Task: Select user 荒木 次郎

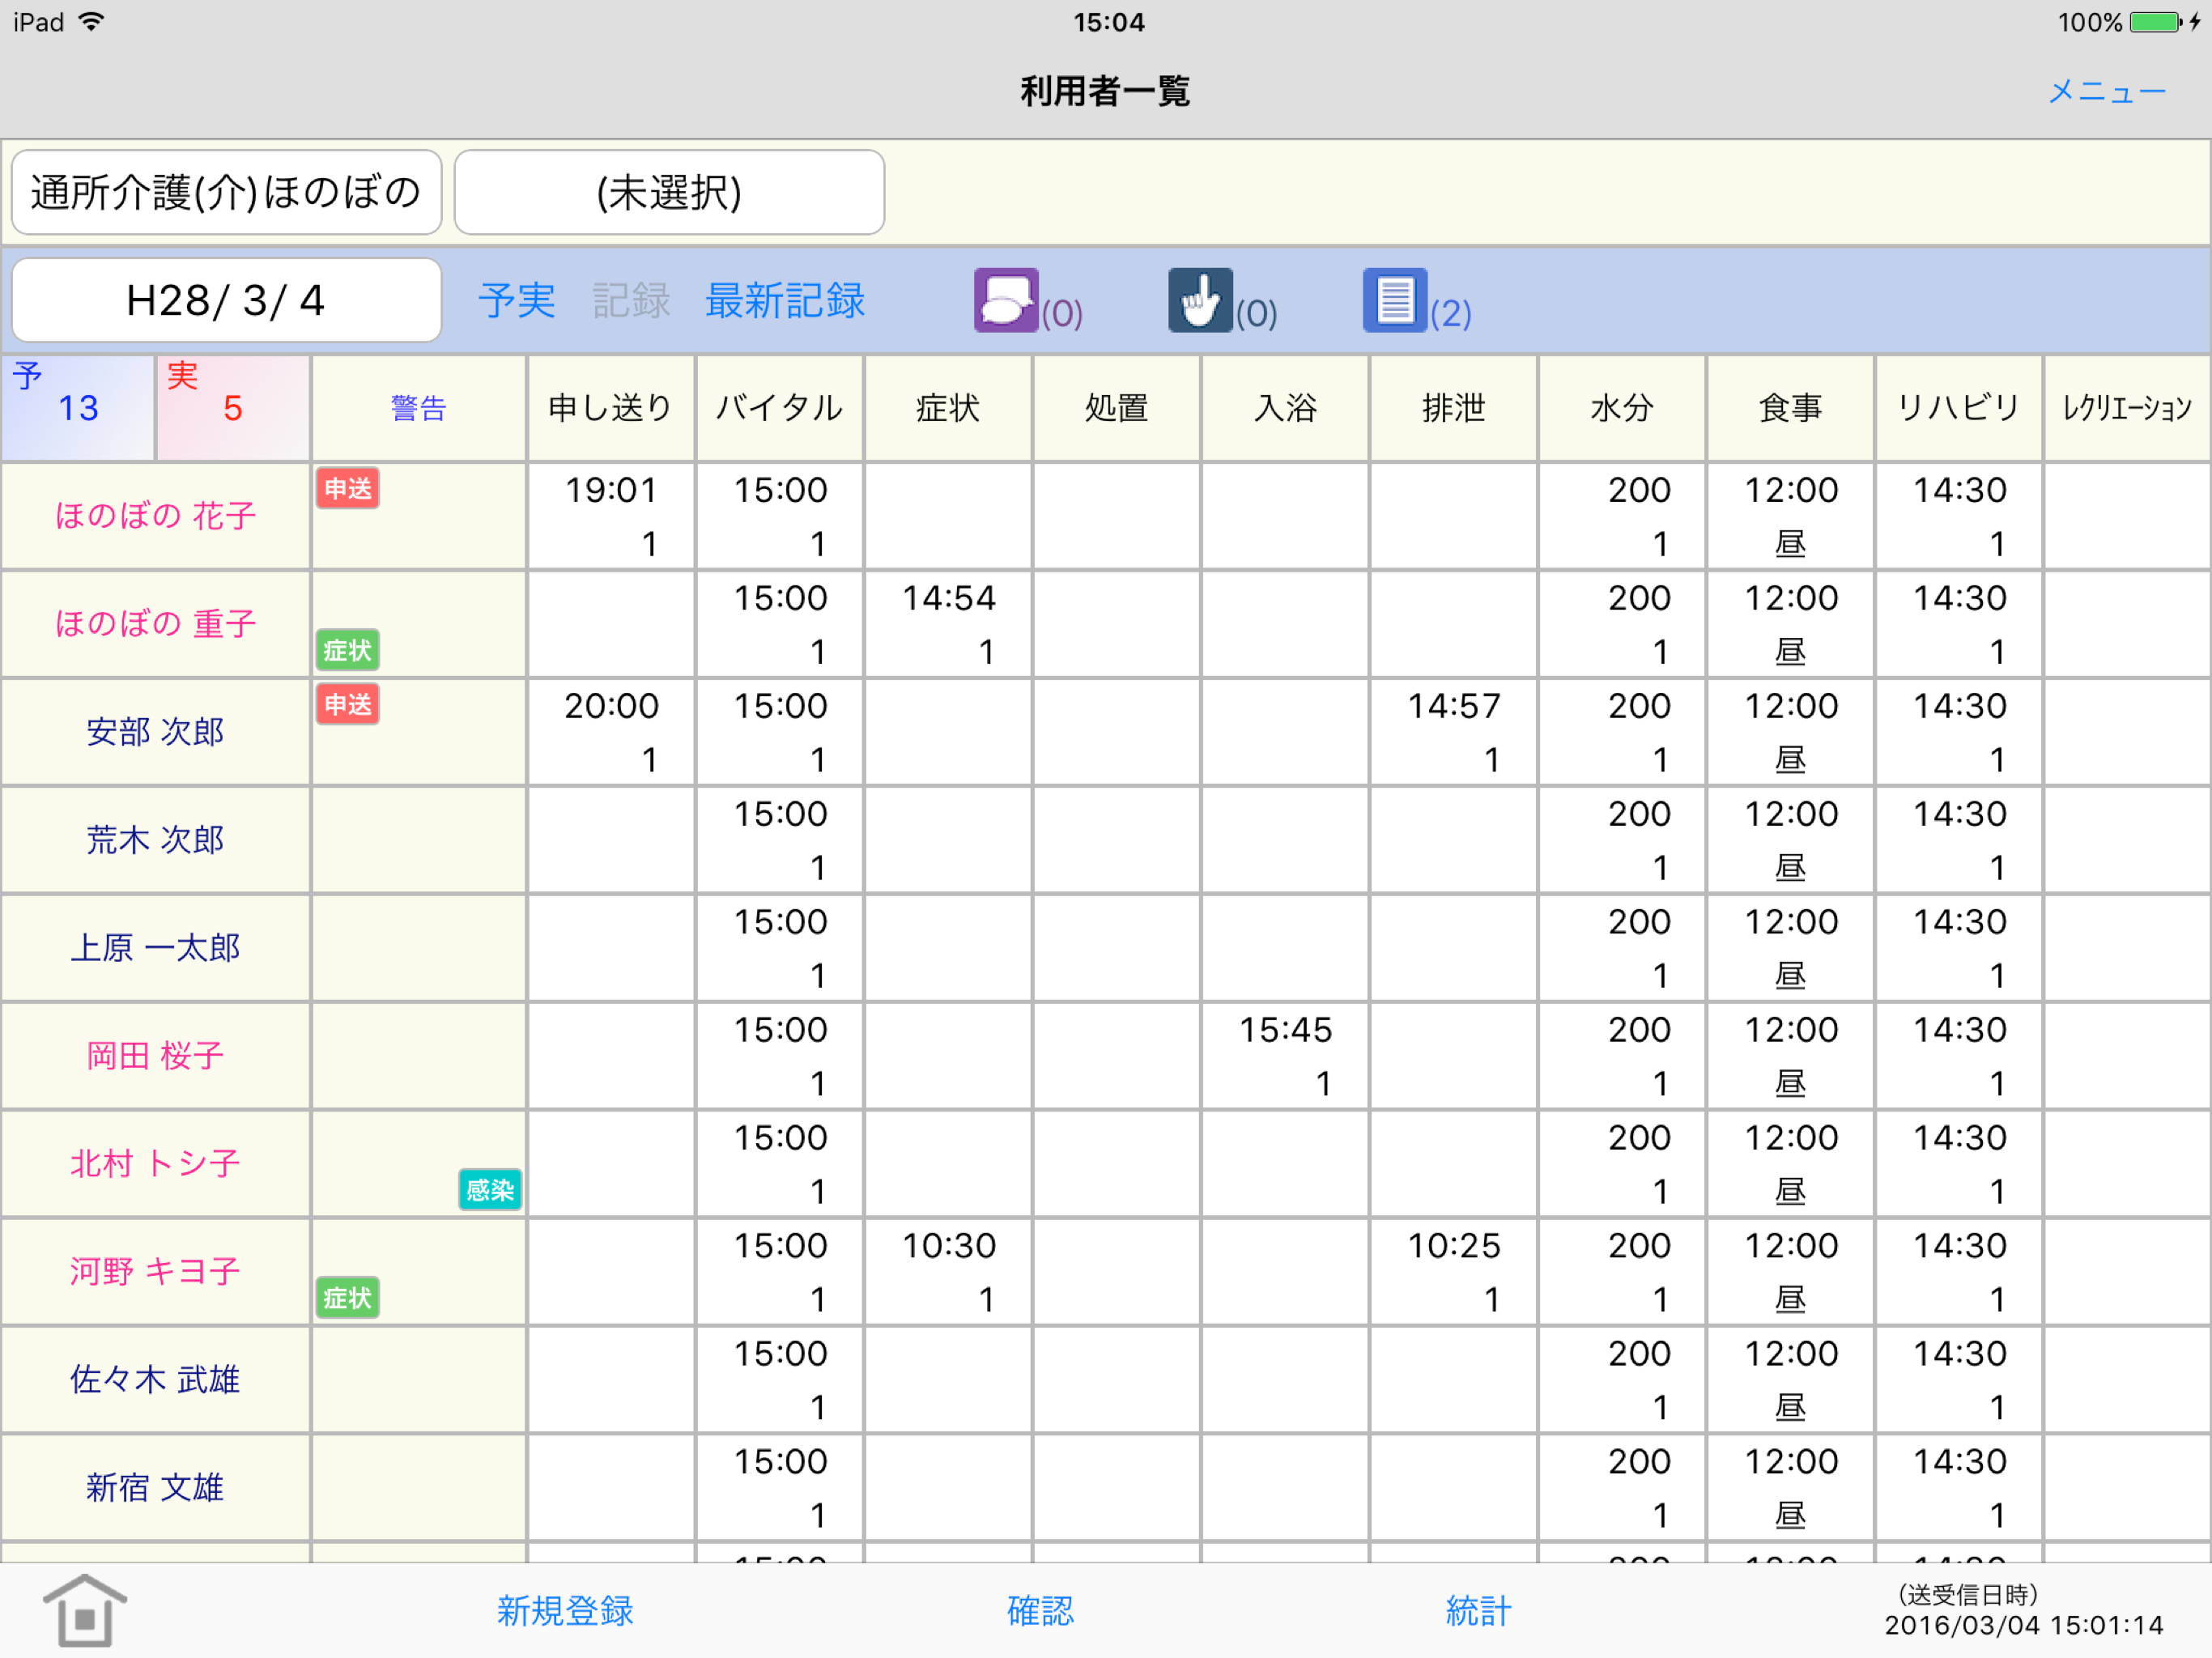Action: tap(155, 840)
